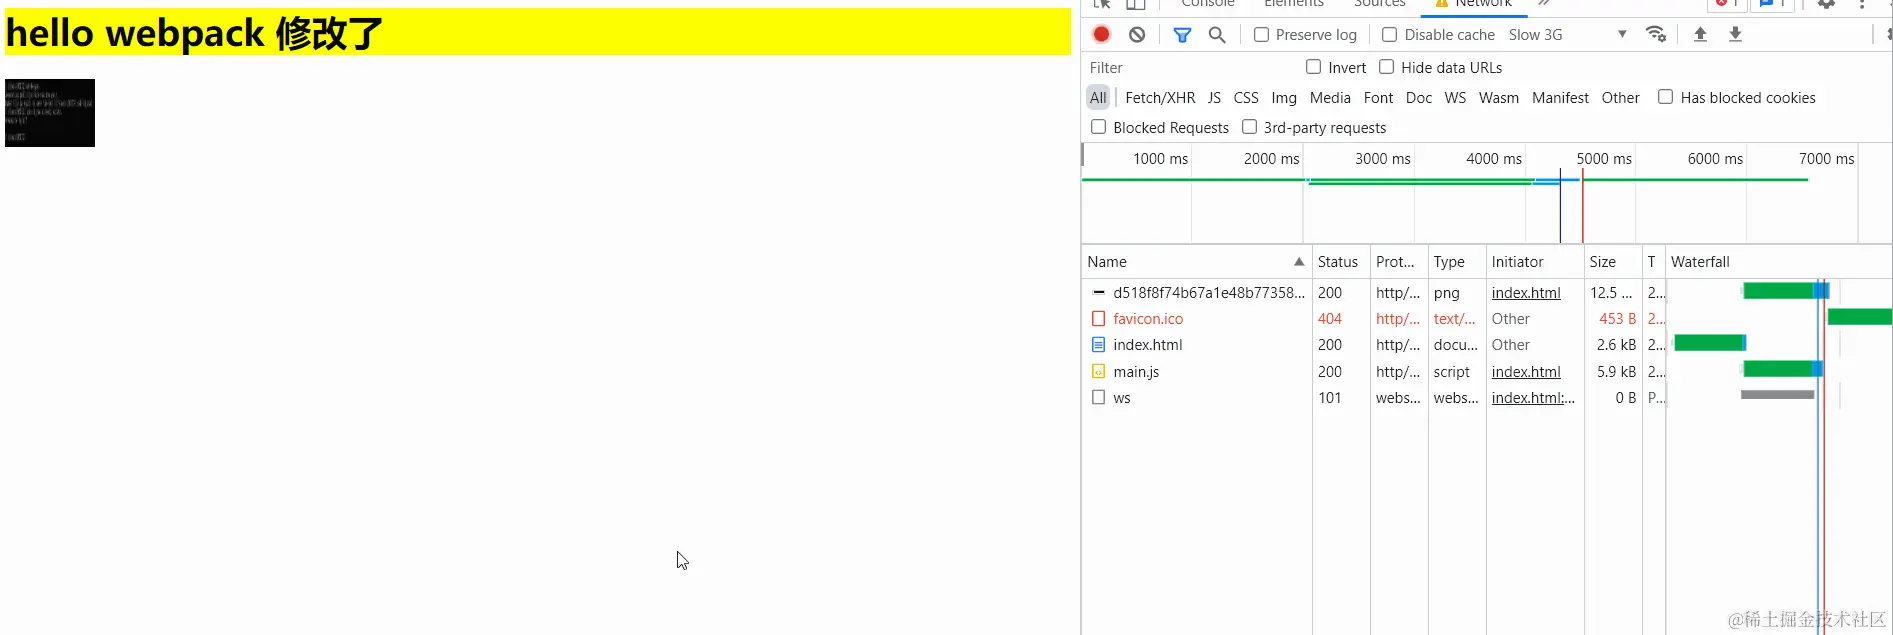The height and width of the screenshot is (635, 1893).
Task: Filter requests by CSS
Action: (x=1246, y=98)
